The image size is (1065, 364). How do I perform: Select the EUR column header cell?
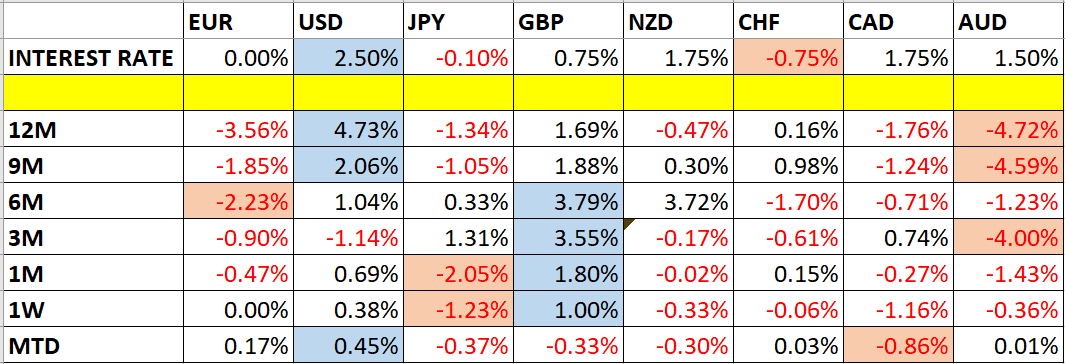(238, 22)
